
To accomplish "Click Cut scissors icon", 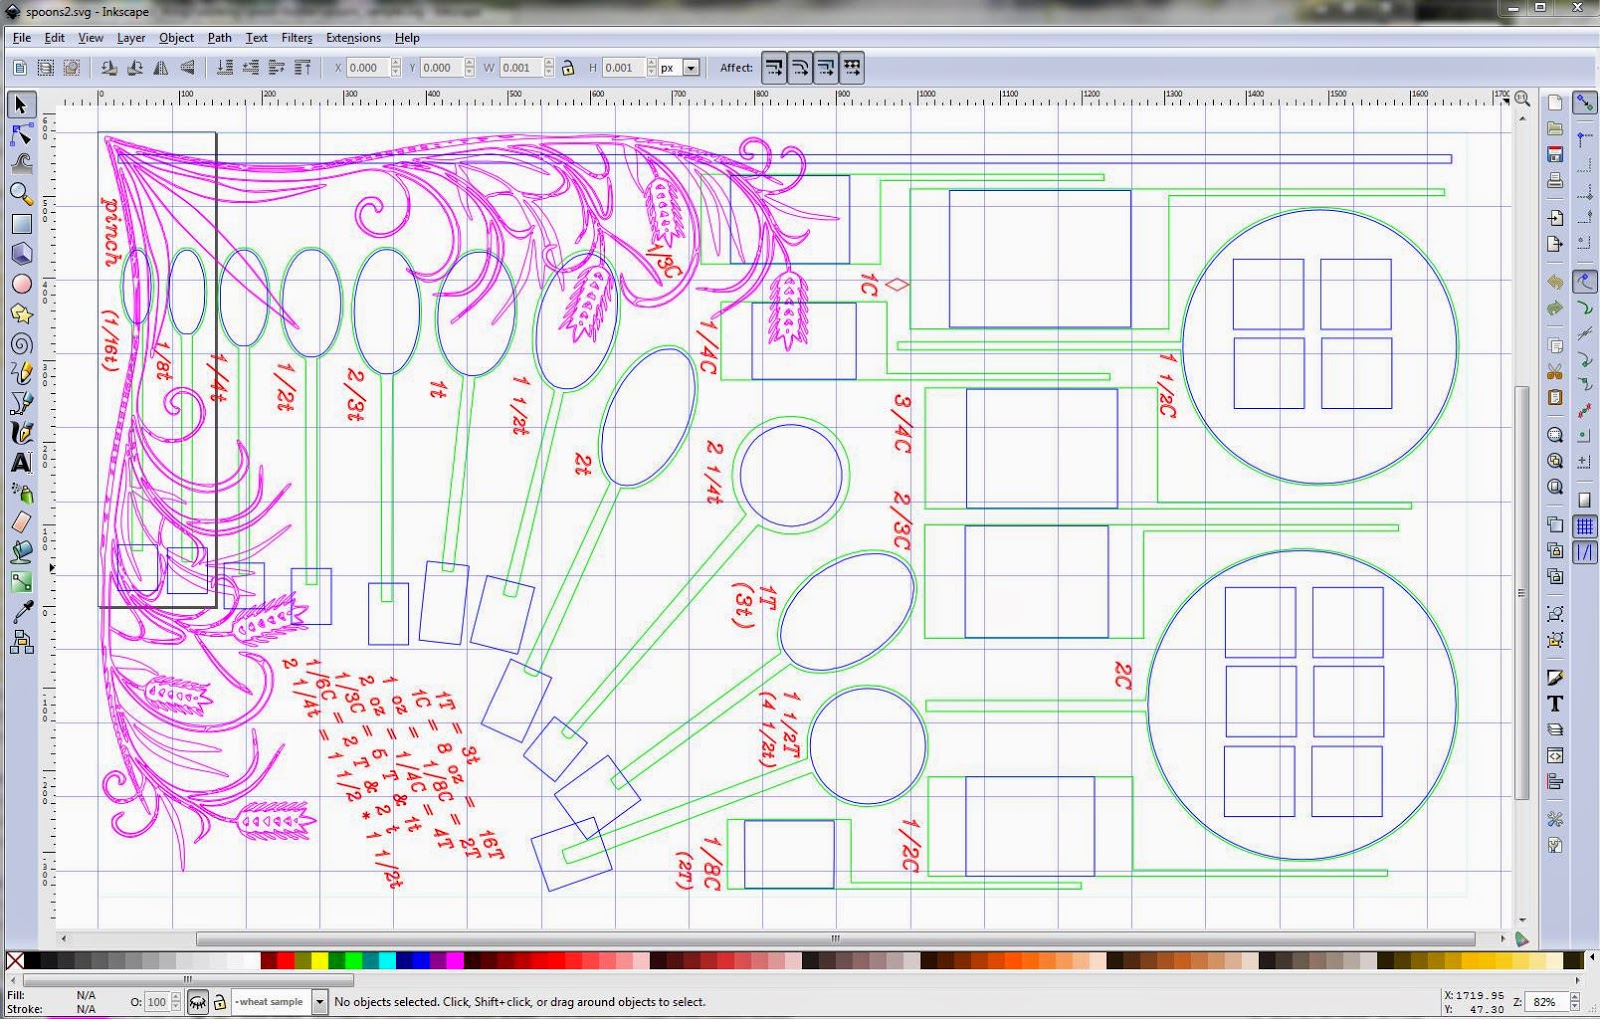I will (x=1555, y=372).
